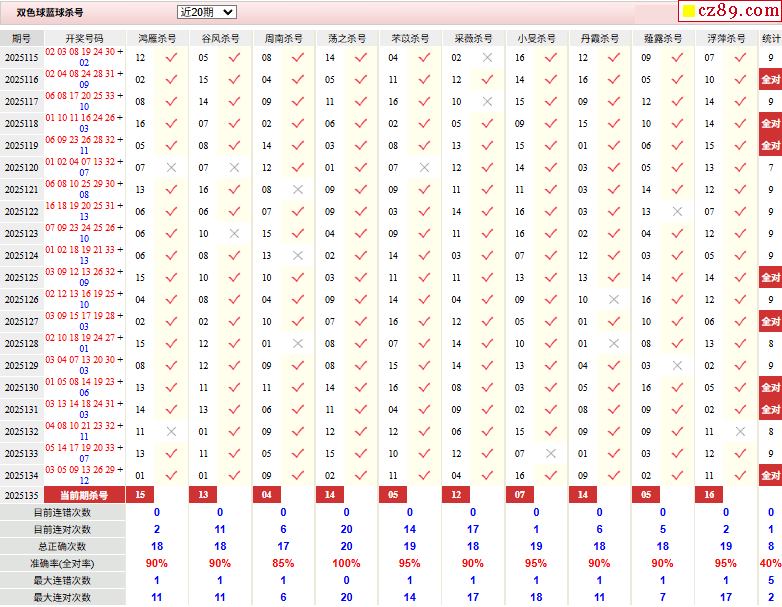Click the gray X in 丹霞杀号 for 2025126

pos(614,300)
